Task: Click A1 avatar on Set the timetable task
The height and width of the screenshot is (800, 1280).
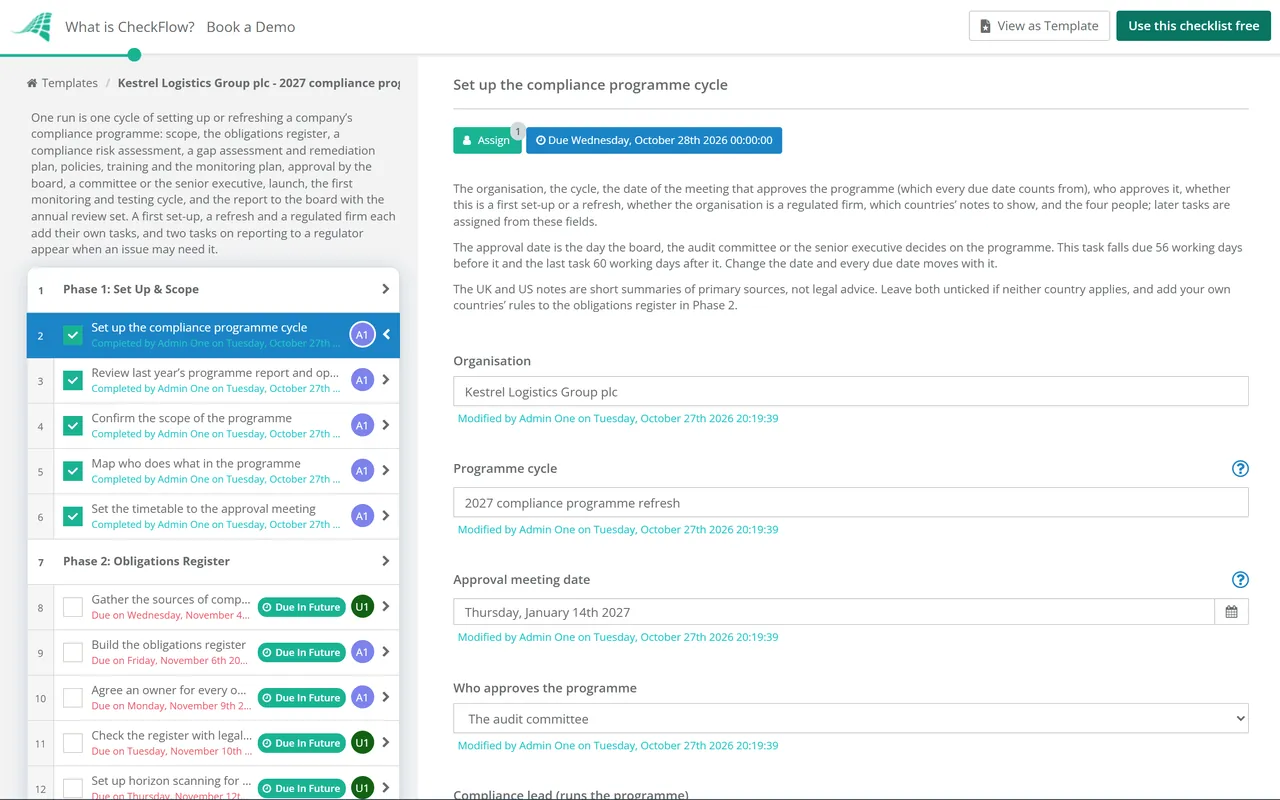Action: click(x=362, y=516)
